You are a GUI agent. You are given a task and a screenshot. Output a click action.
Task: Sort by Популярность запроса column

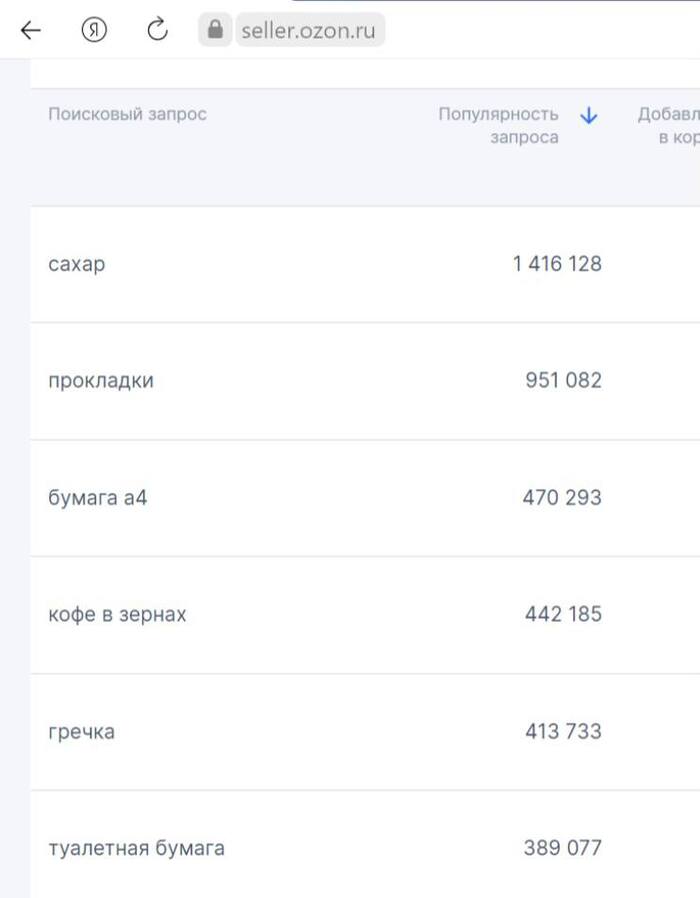click(x=498, y=125)
